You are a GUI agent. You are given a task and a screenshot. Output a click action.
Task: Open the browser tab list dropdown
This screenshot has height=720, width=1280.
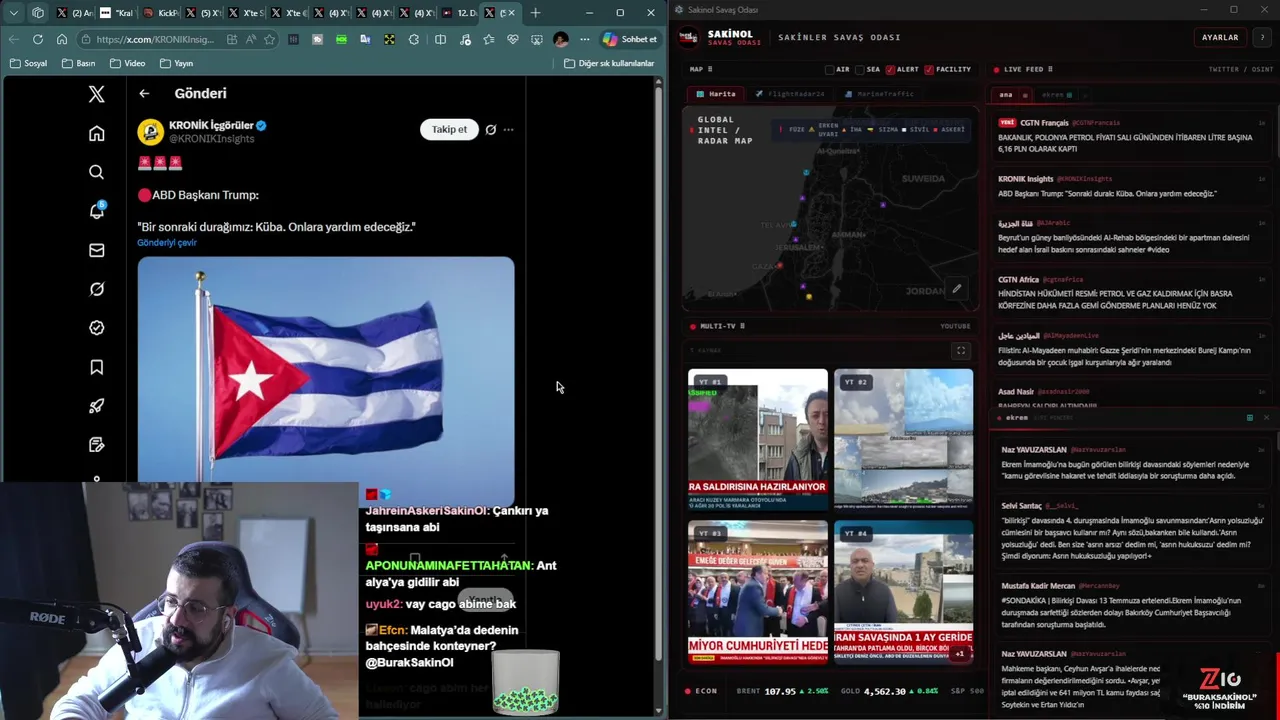tap(13, 13)
